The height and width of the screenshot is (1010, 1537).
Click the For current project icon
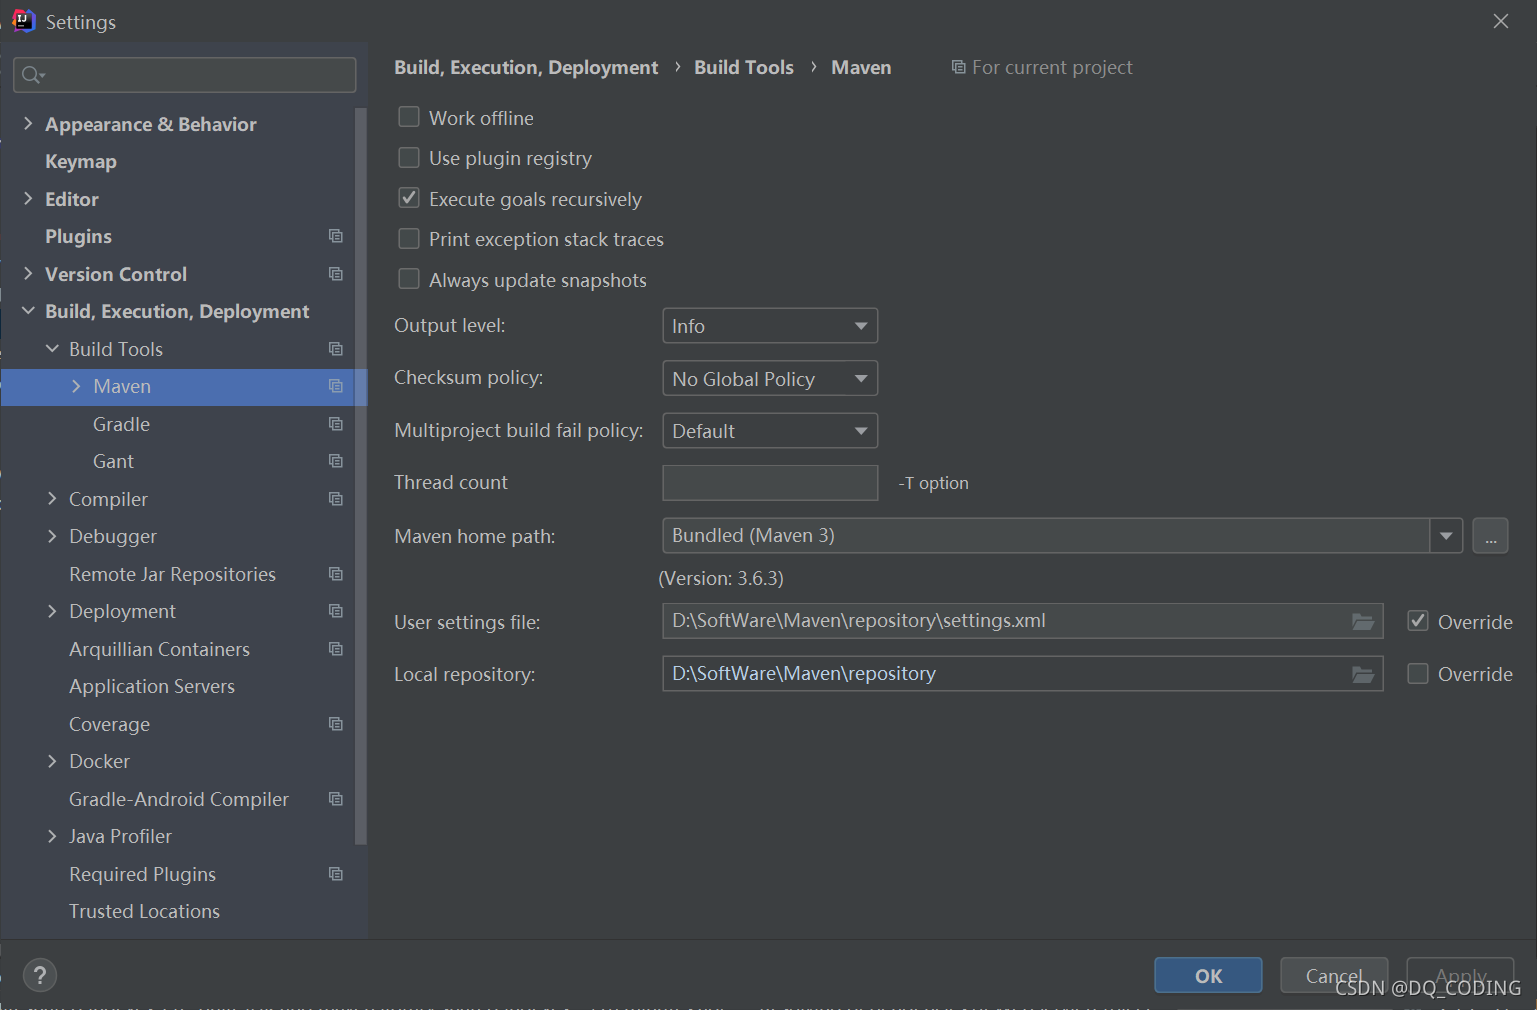coord(958,67)
